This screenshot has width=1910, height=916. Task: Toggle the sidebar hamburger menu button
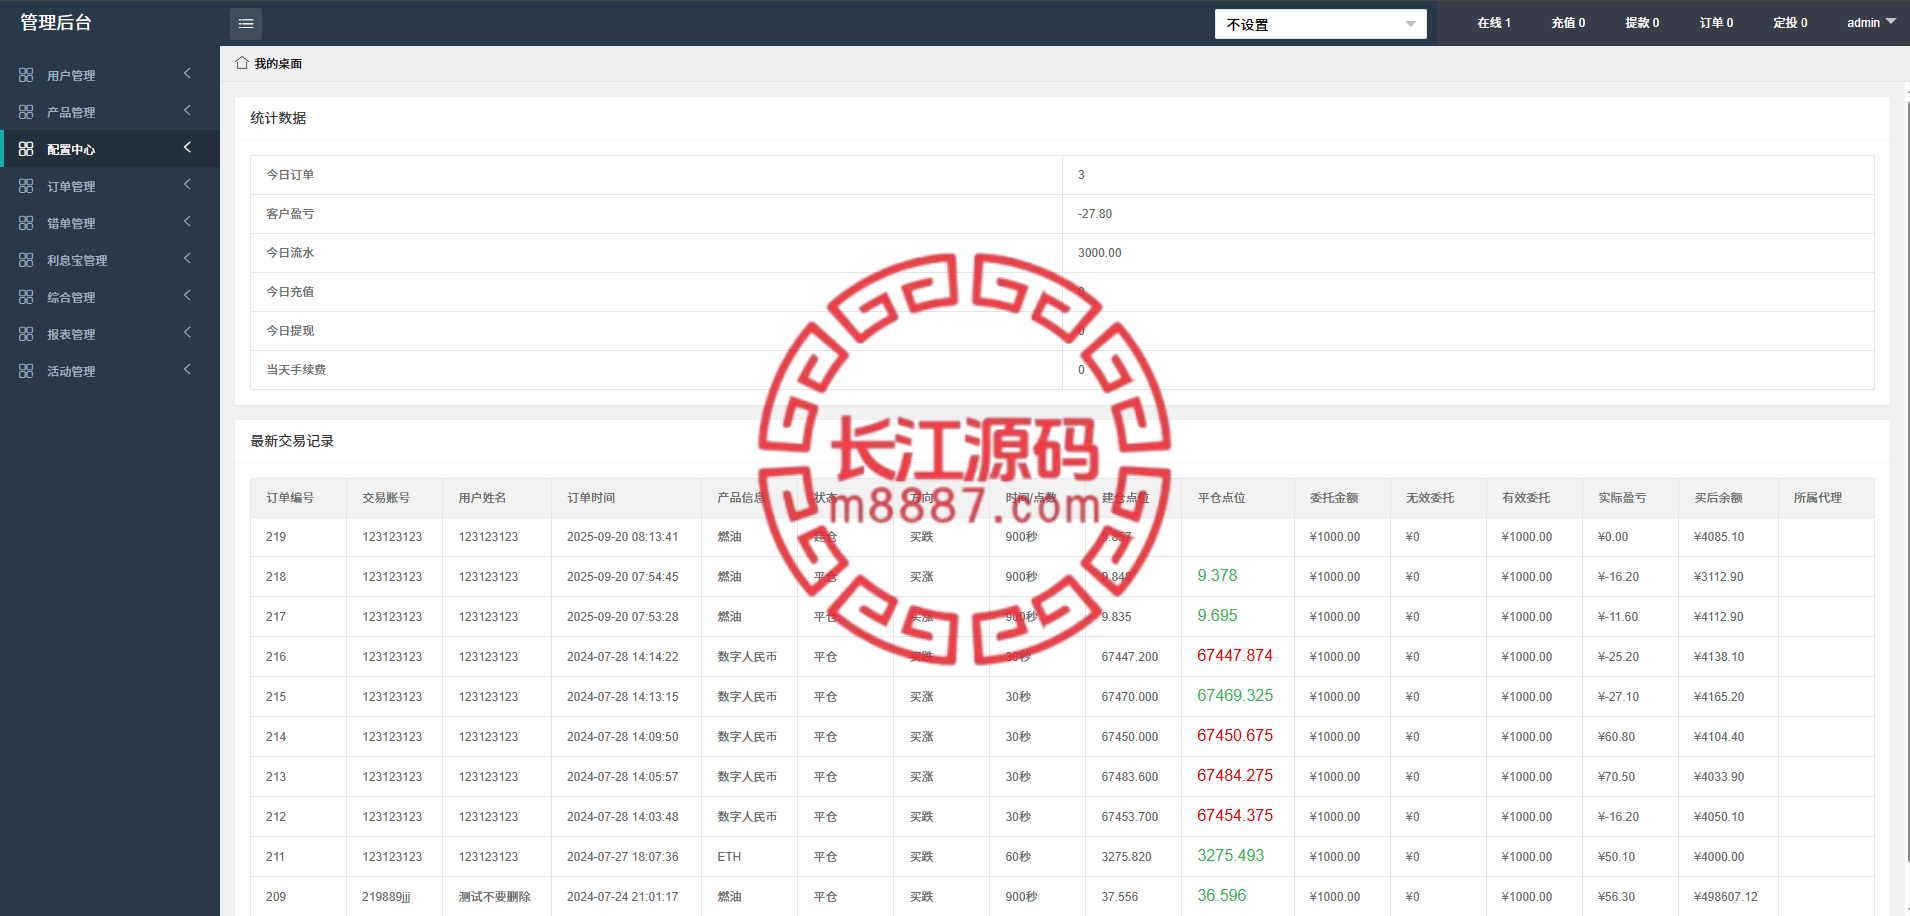pyautogui.click(x=246, y=23)
